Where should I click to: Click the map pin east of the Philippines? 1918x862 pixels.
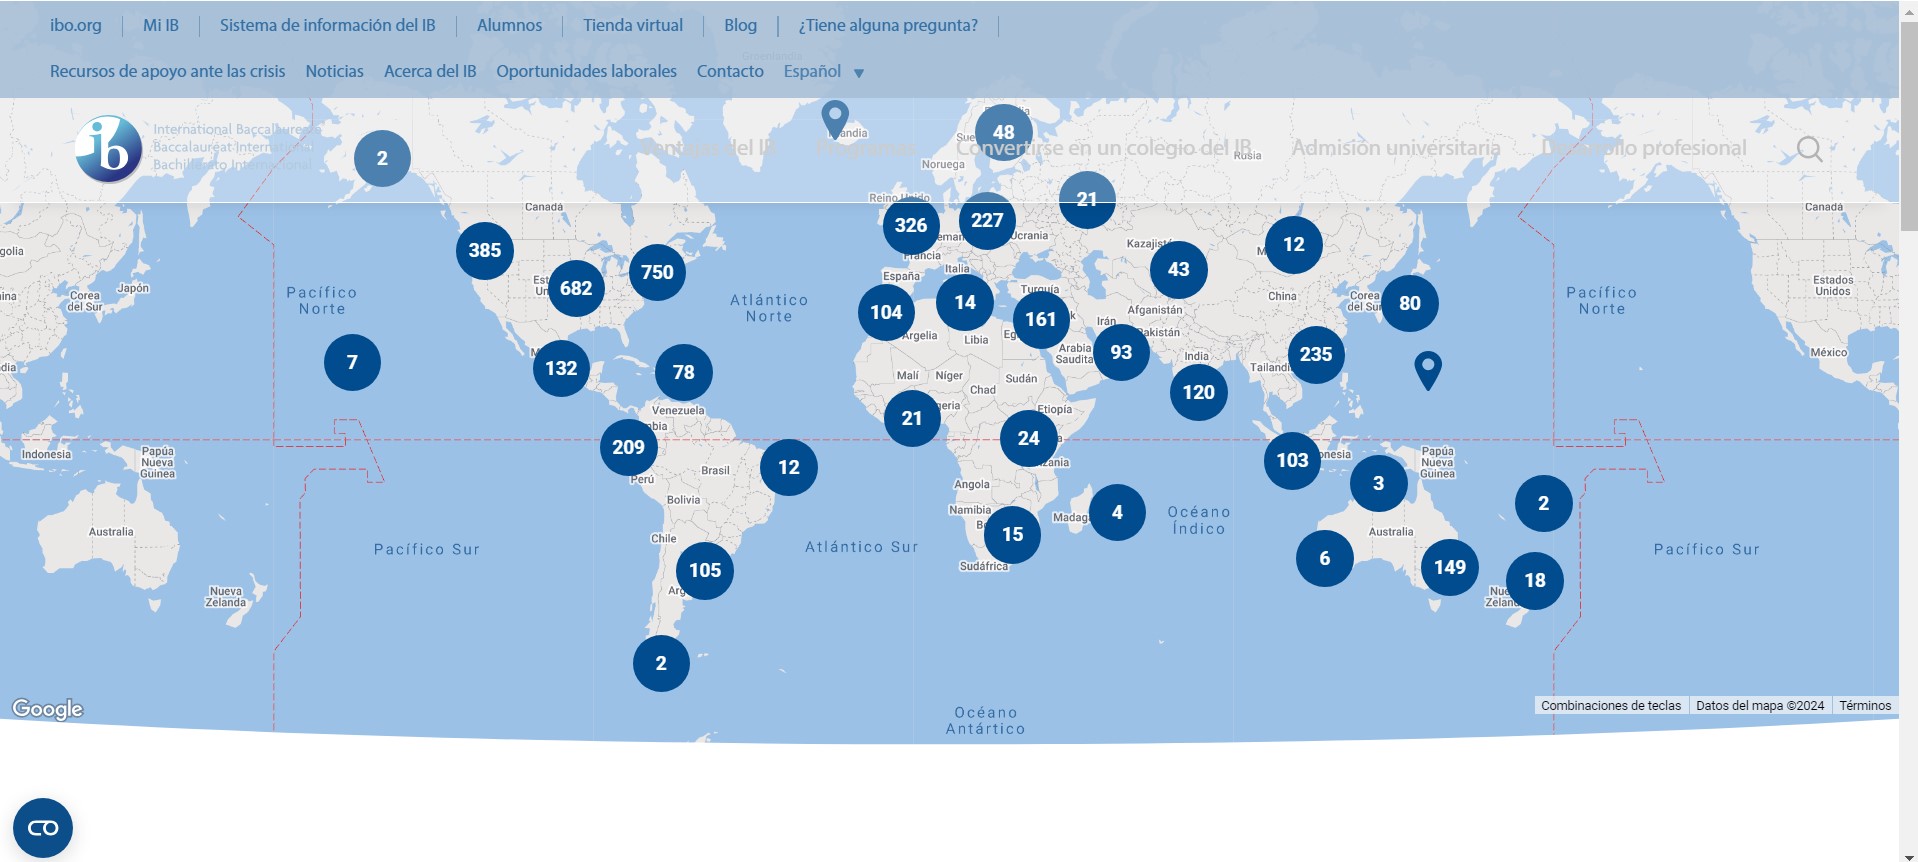[1428, 367]
